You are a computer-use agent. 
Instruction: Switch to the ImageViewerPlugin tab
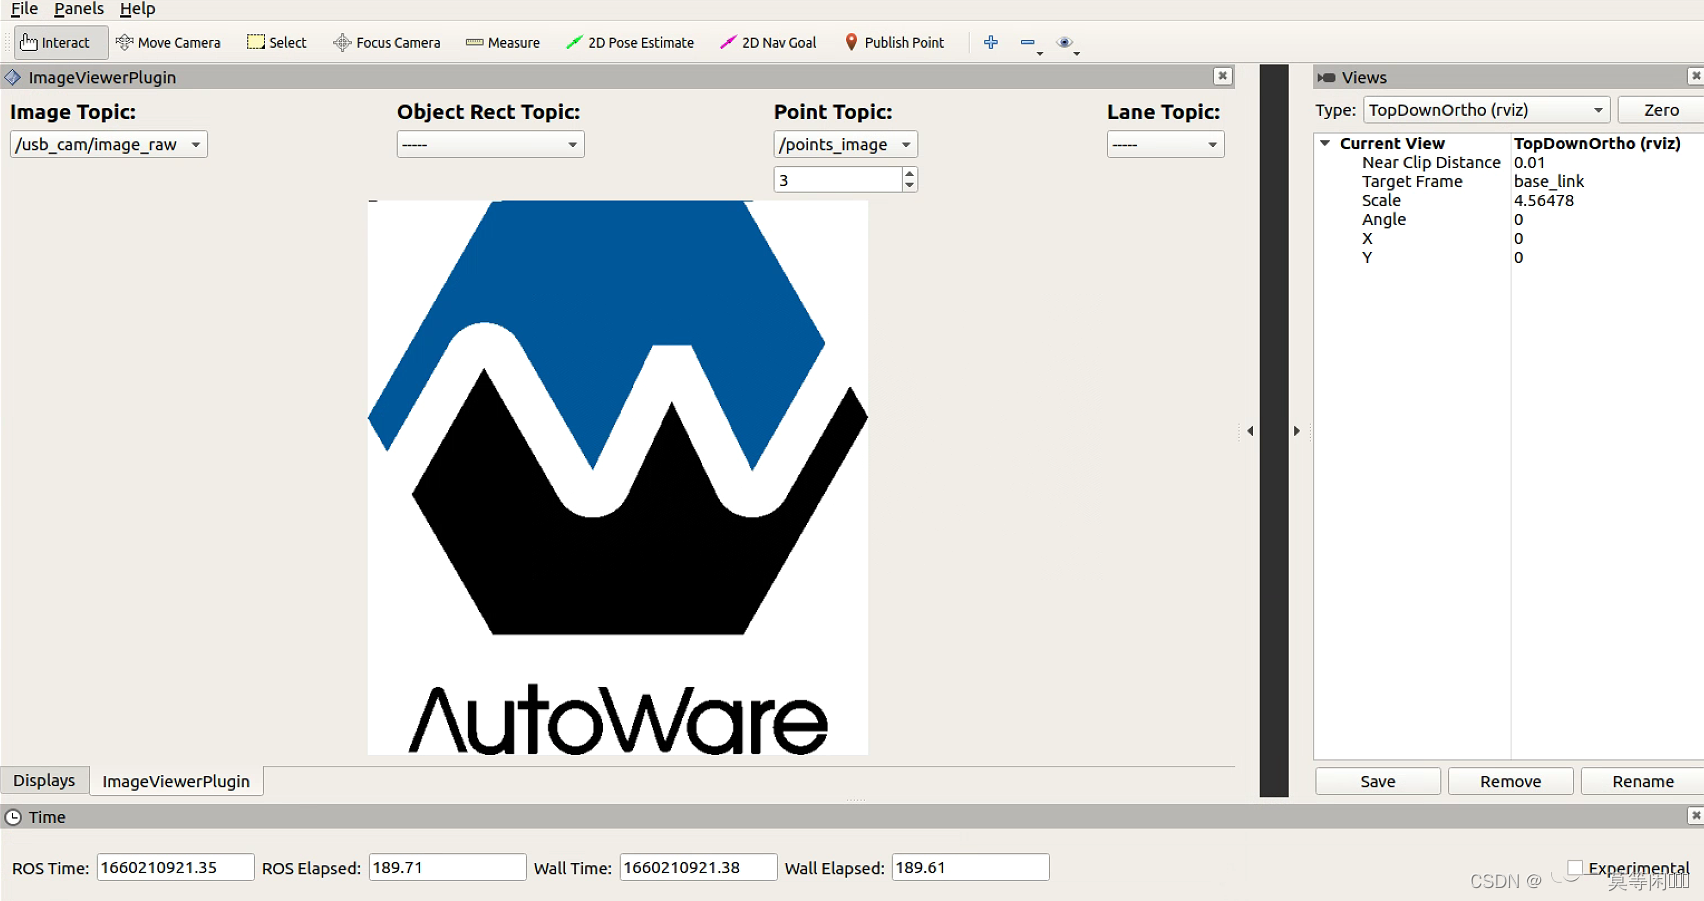point(176,781)
